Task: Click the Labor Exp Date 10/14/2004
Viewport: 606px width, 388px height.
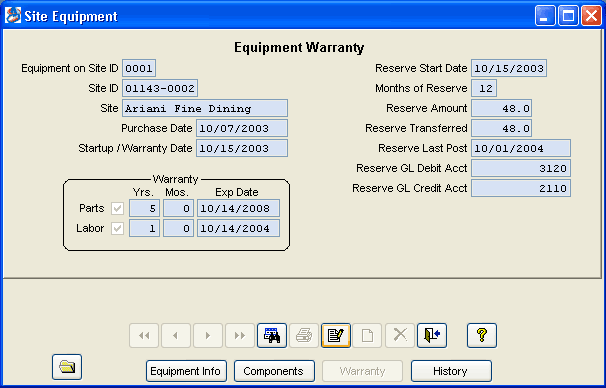Action: [x=238, y=228]
